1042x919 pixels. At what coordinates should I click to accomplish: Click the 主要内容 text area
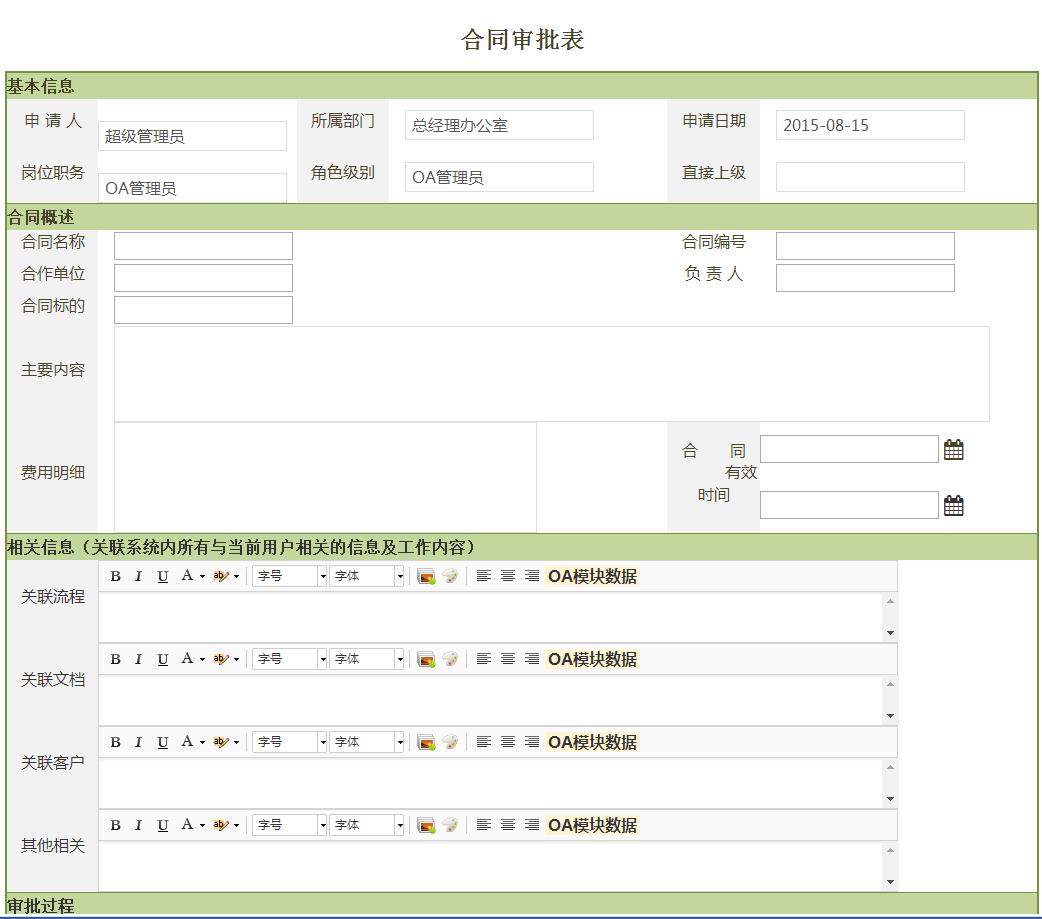[x=551, y=374]
